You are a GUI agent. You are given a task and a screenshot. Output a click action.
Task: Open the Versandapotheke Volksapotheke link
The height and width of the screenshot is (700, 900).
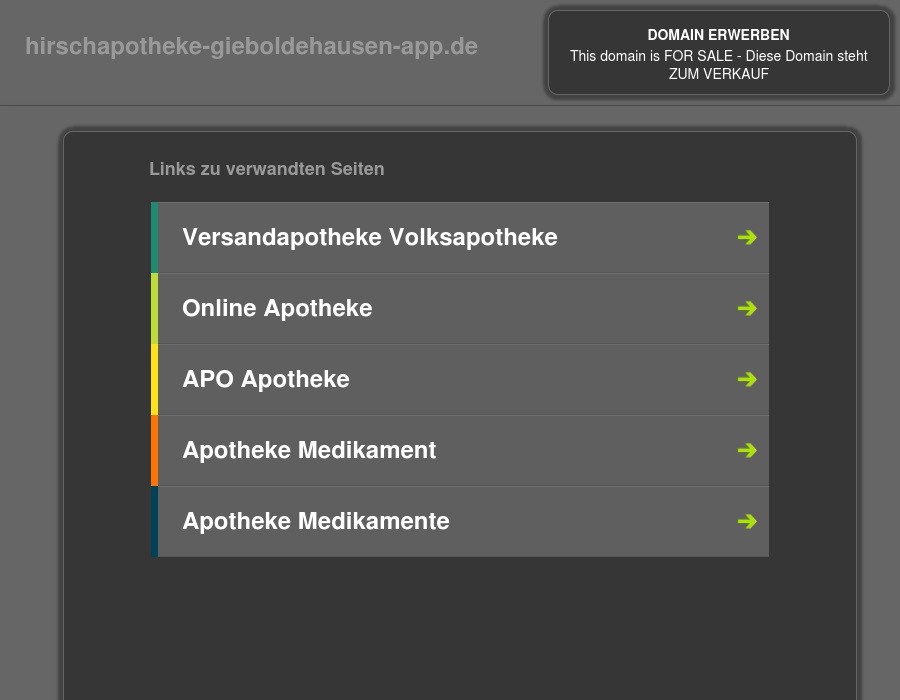click(369, 237)
